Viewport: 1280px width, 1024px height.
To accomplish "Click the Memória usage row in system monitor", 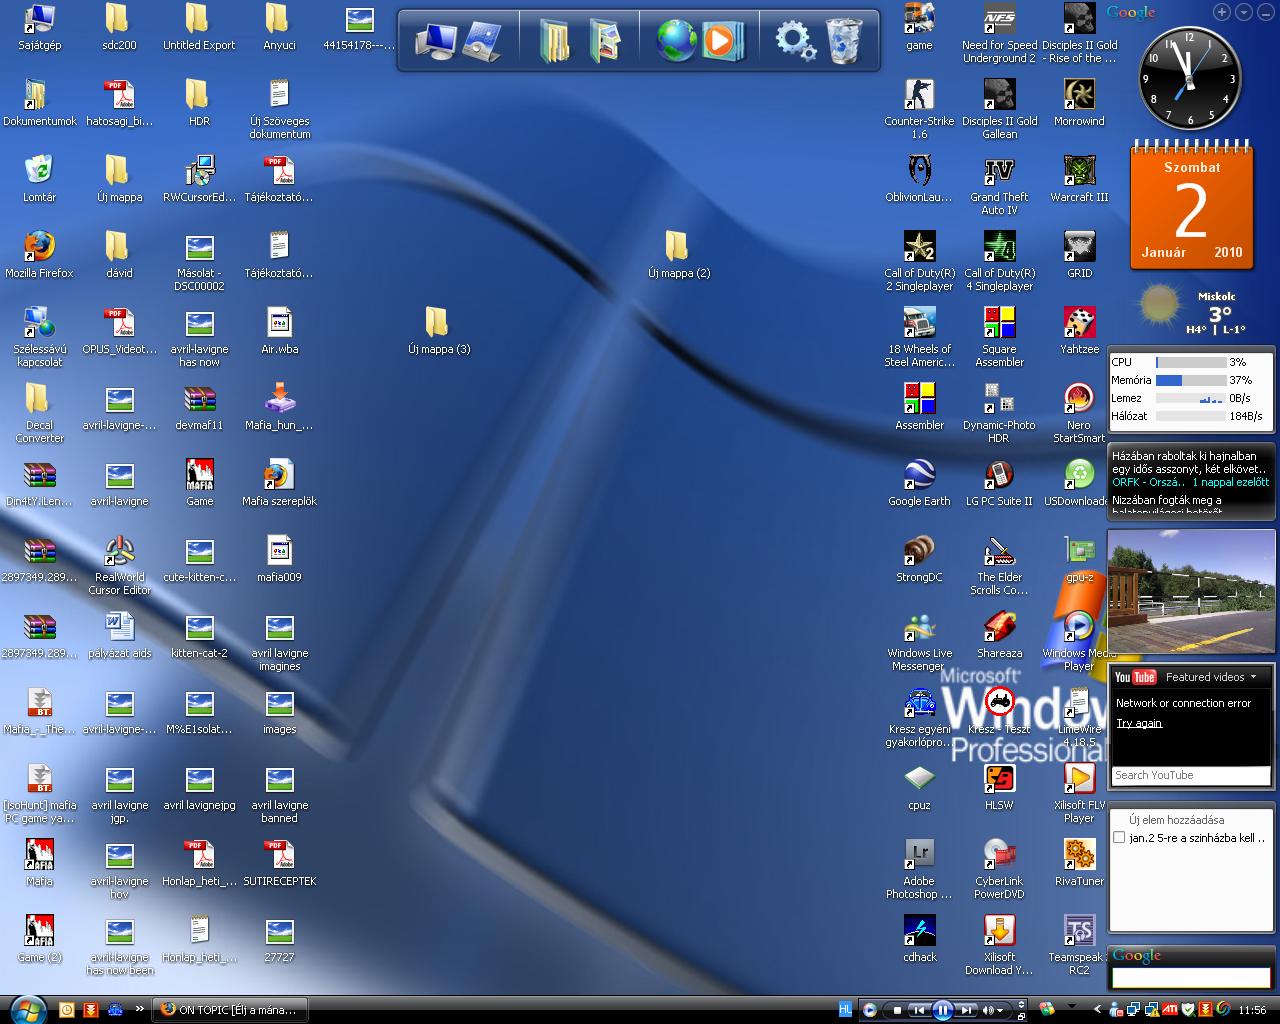I will (1189, 380).
